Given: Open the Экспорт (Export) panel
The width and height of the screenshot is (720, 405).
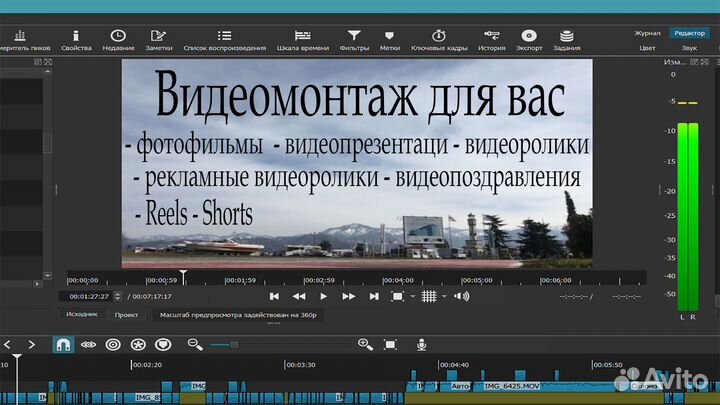Looking at the screenshot, I should [529, 40].
